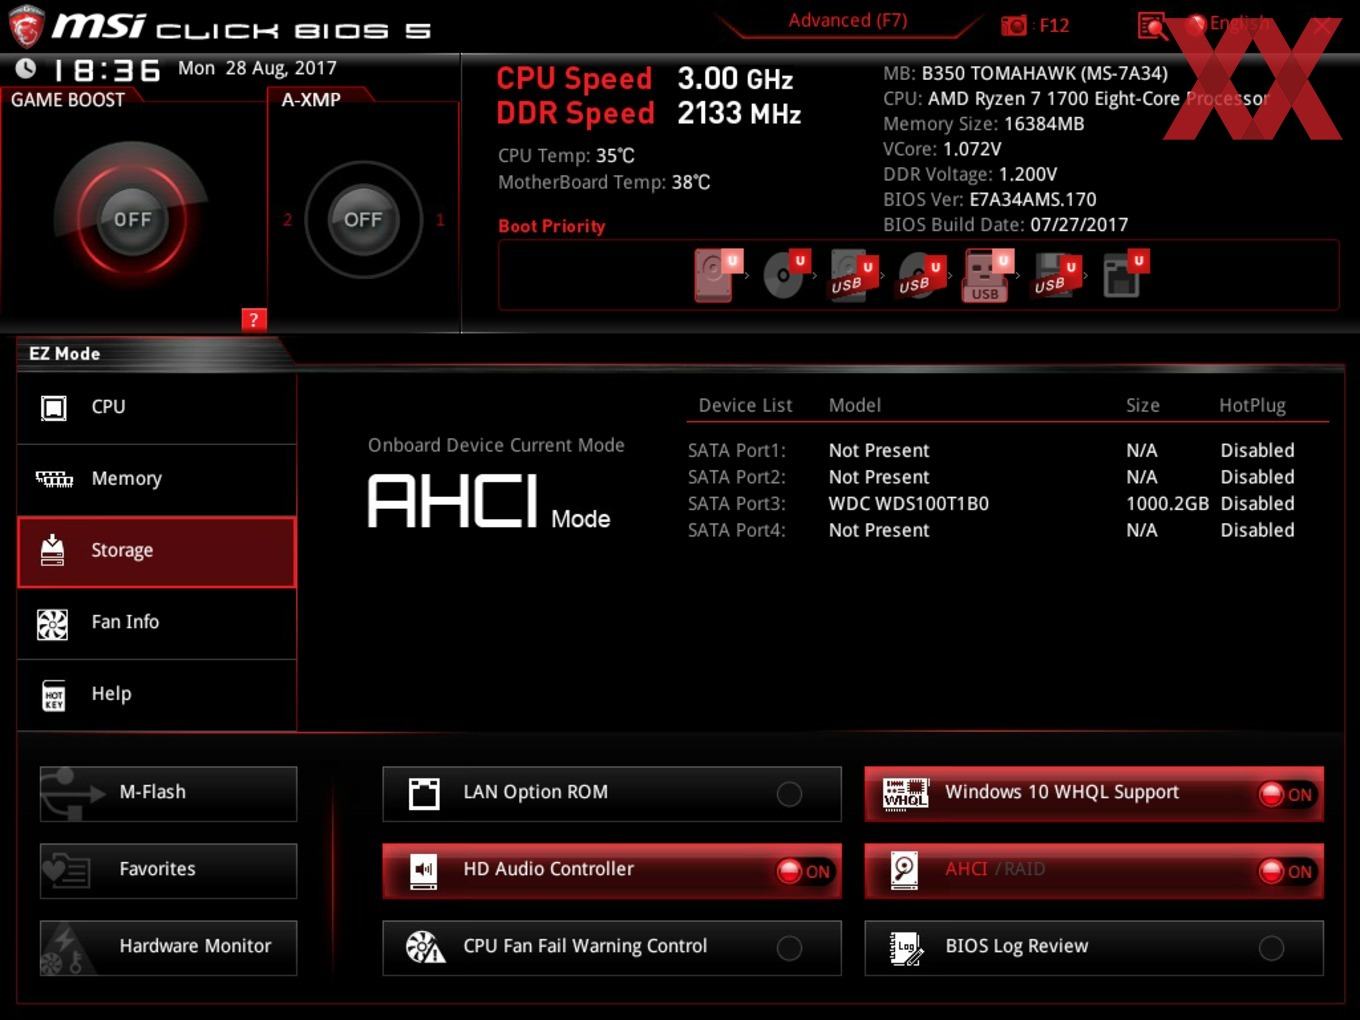Viewport: 1360px width, 1020px height.
Task: Select the USB hard disk boot icon
Action: tap(853, 275)
